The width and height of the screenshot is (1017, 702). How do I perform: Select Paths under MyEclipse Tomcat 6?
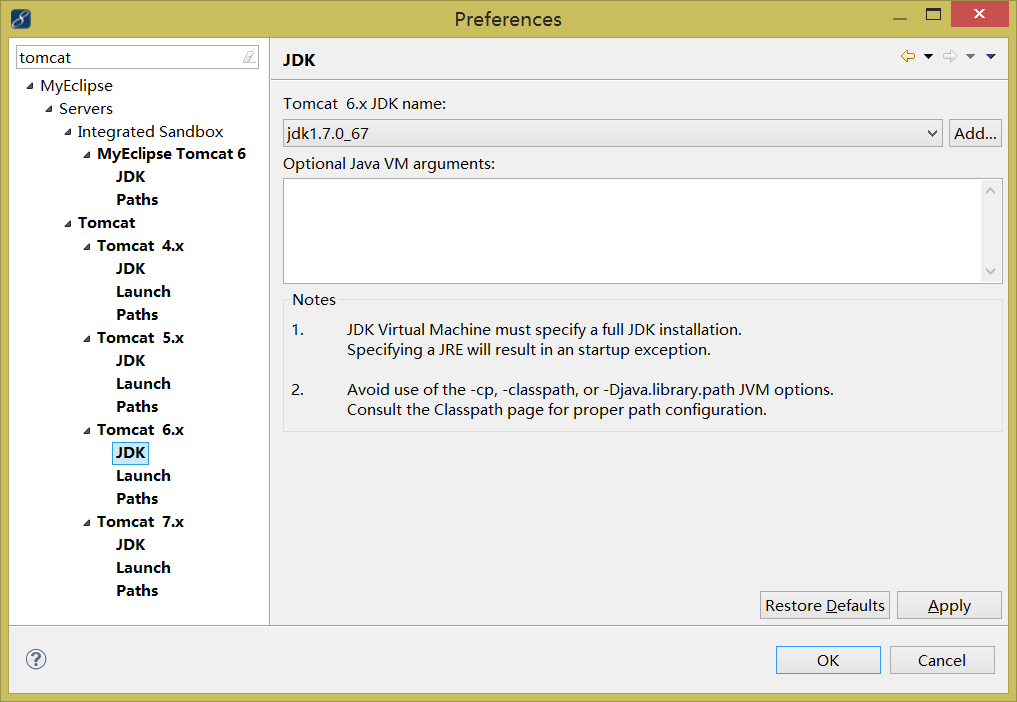point(137,199)
